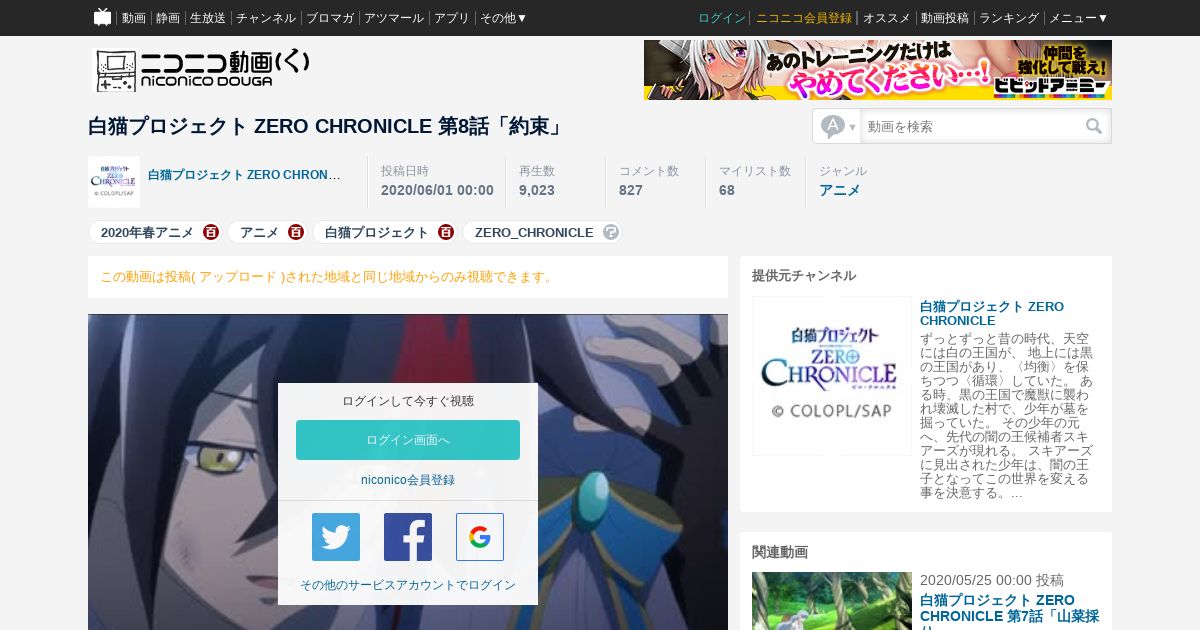Select the 2020年春アニメ tag
1200x630 pixels.
pyautogui.click(x=147, y=232)
